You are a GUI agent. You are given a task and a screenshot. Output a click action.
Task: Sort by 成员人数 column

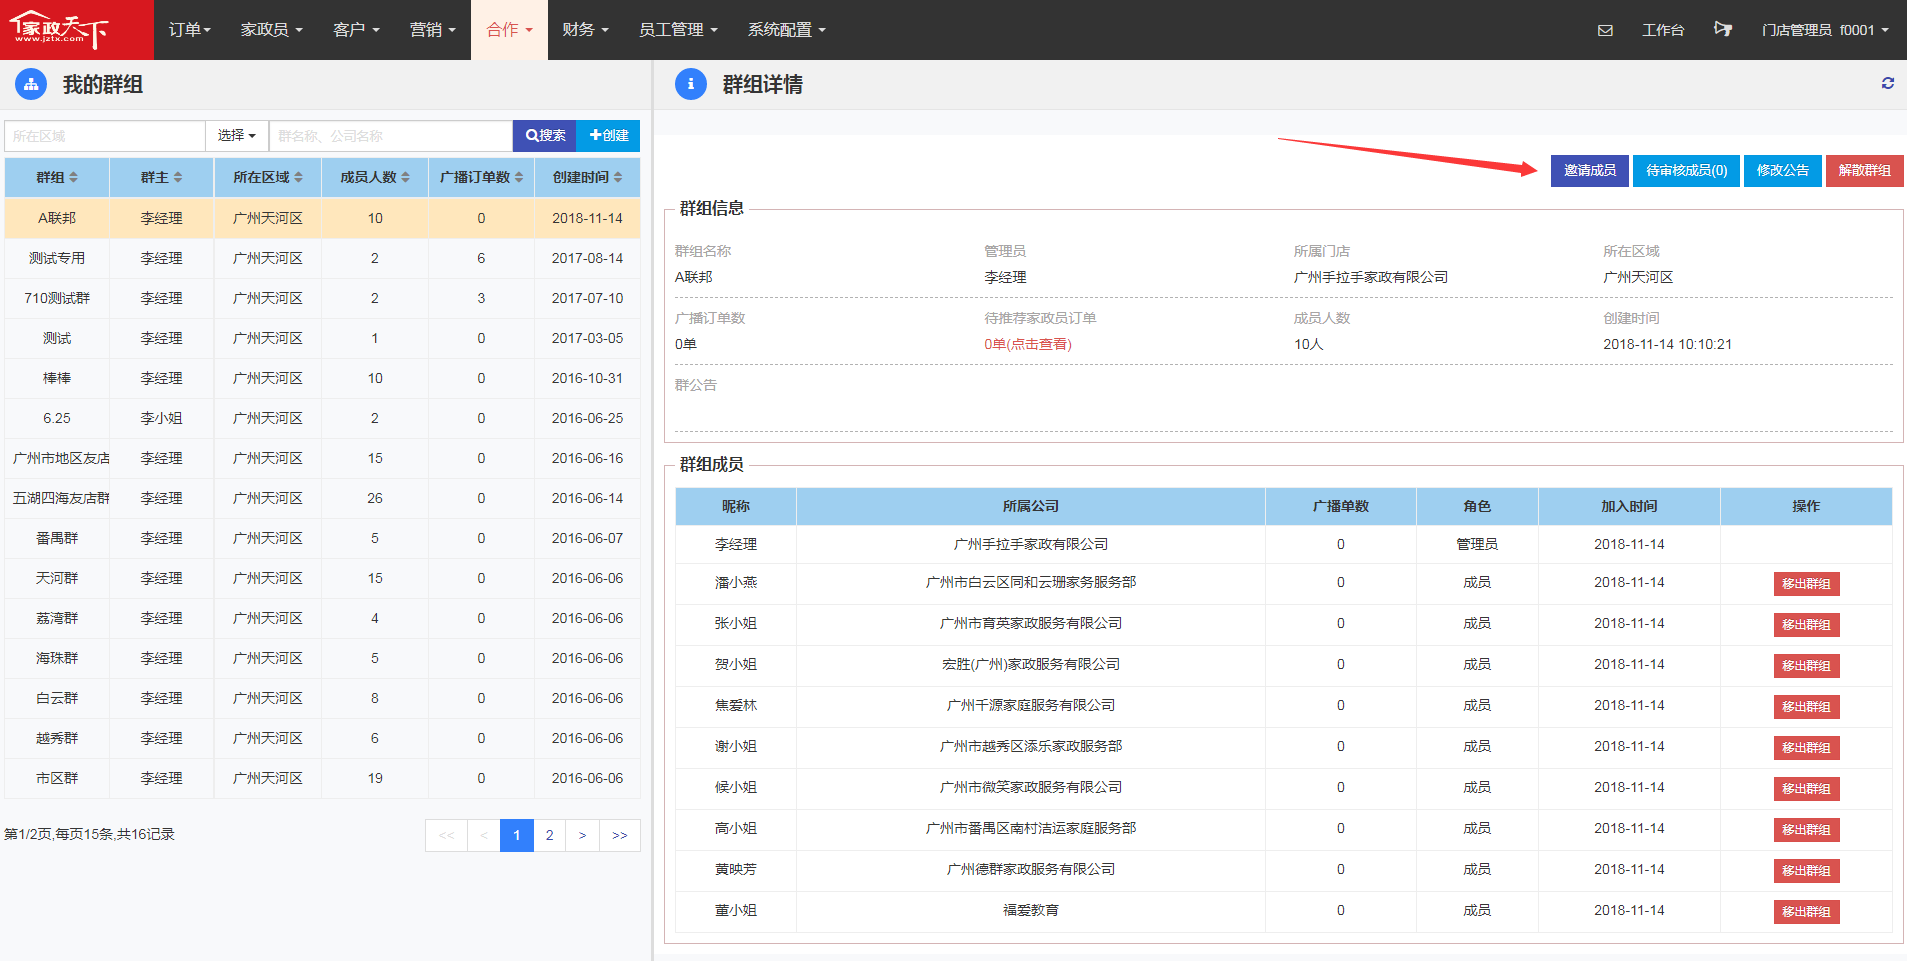point(375,177)
